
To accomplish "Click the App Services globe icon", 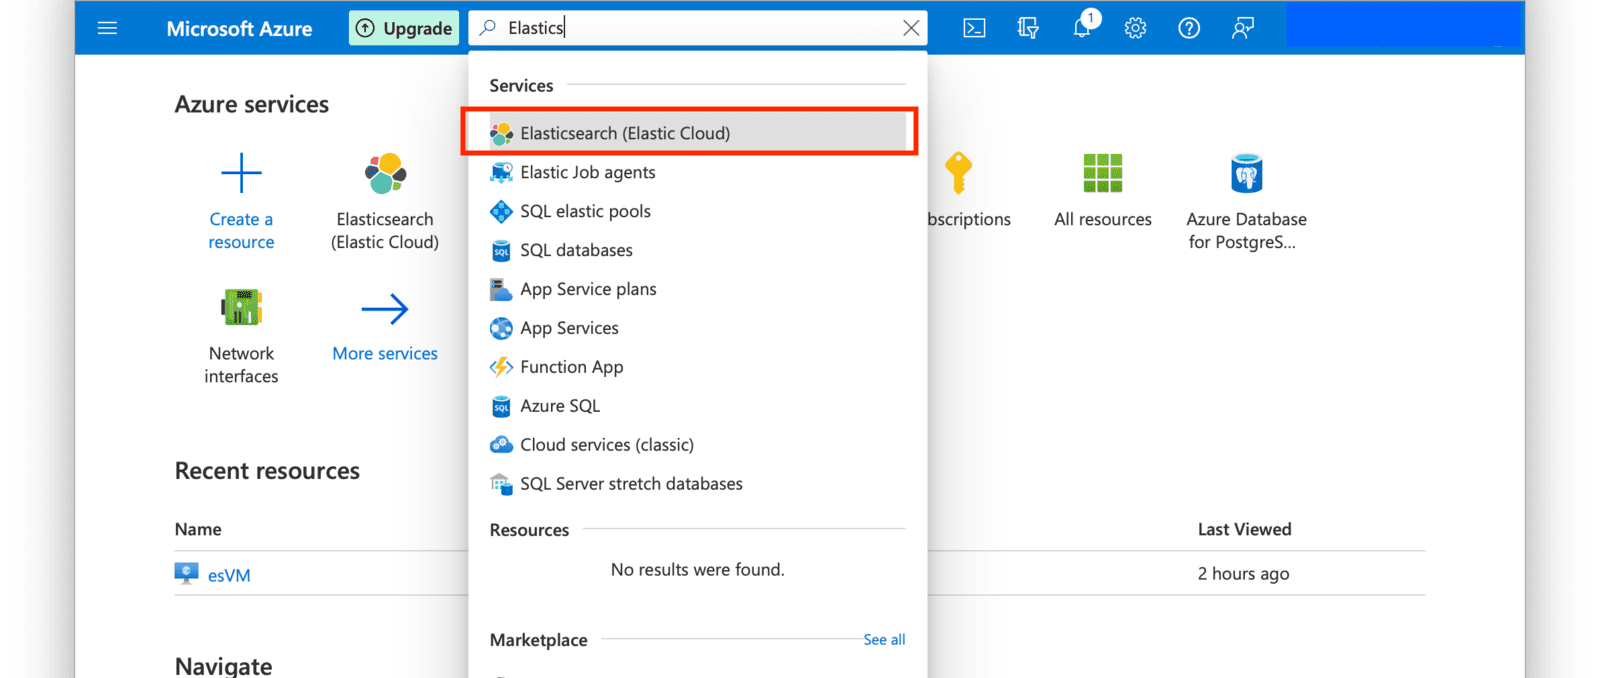I will pyautogui.click(x=501, y=328).
